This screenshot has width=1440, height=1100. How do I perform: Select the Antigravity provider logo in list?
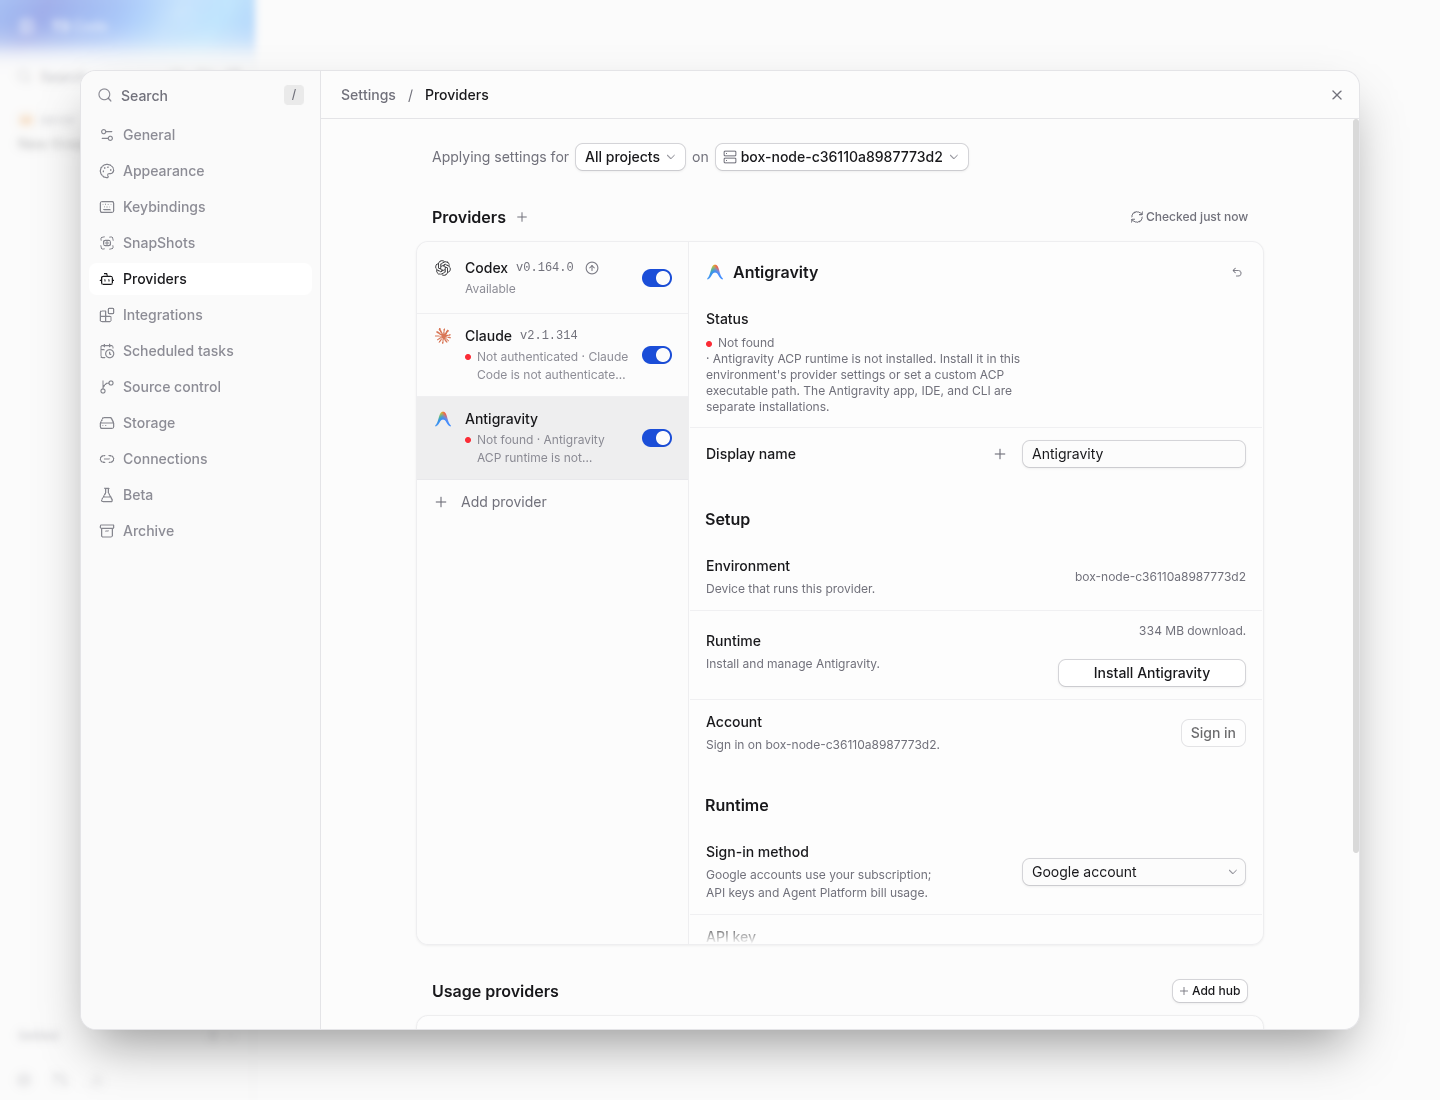443,419
